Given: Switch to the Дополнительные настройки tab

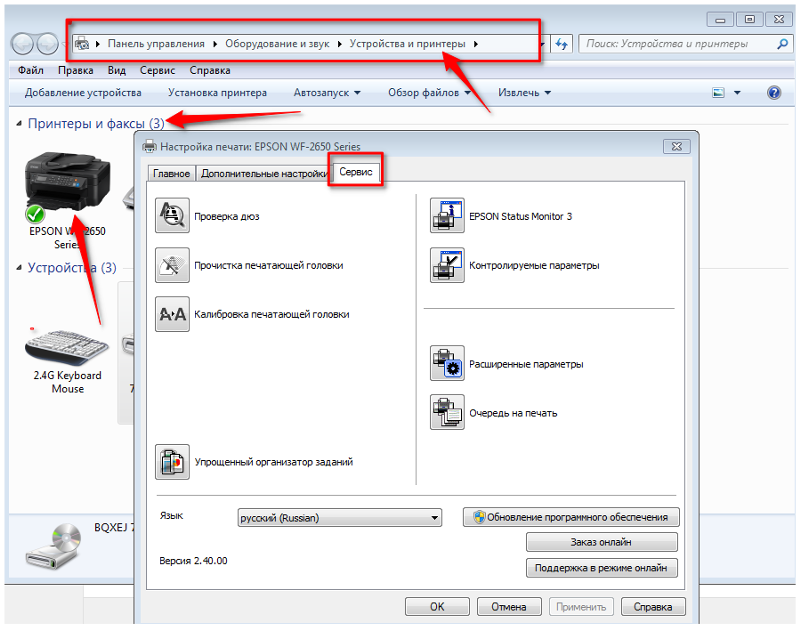Looking at the screenshot, I should 264,173.
